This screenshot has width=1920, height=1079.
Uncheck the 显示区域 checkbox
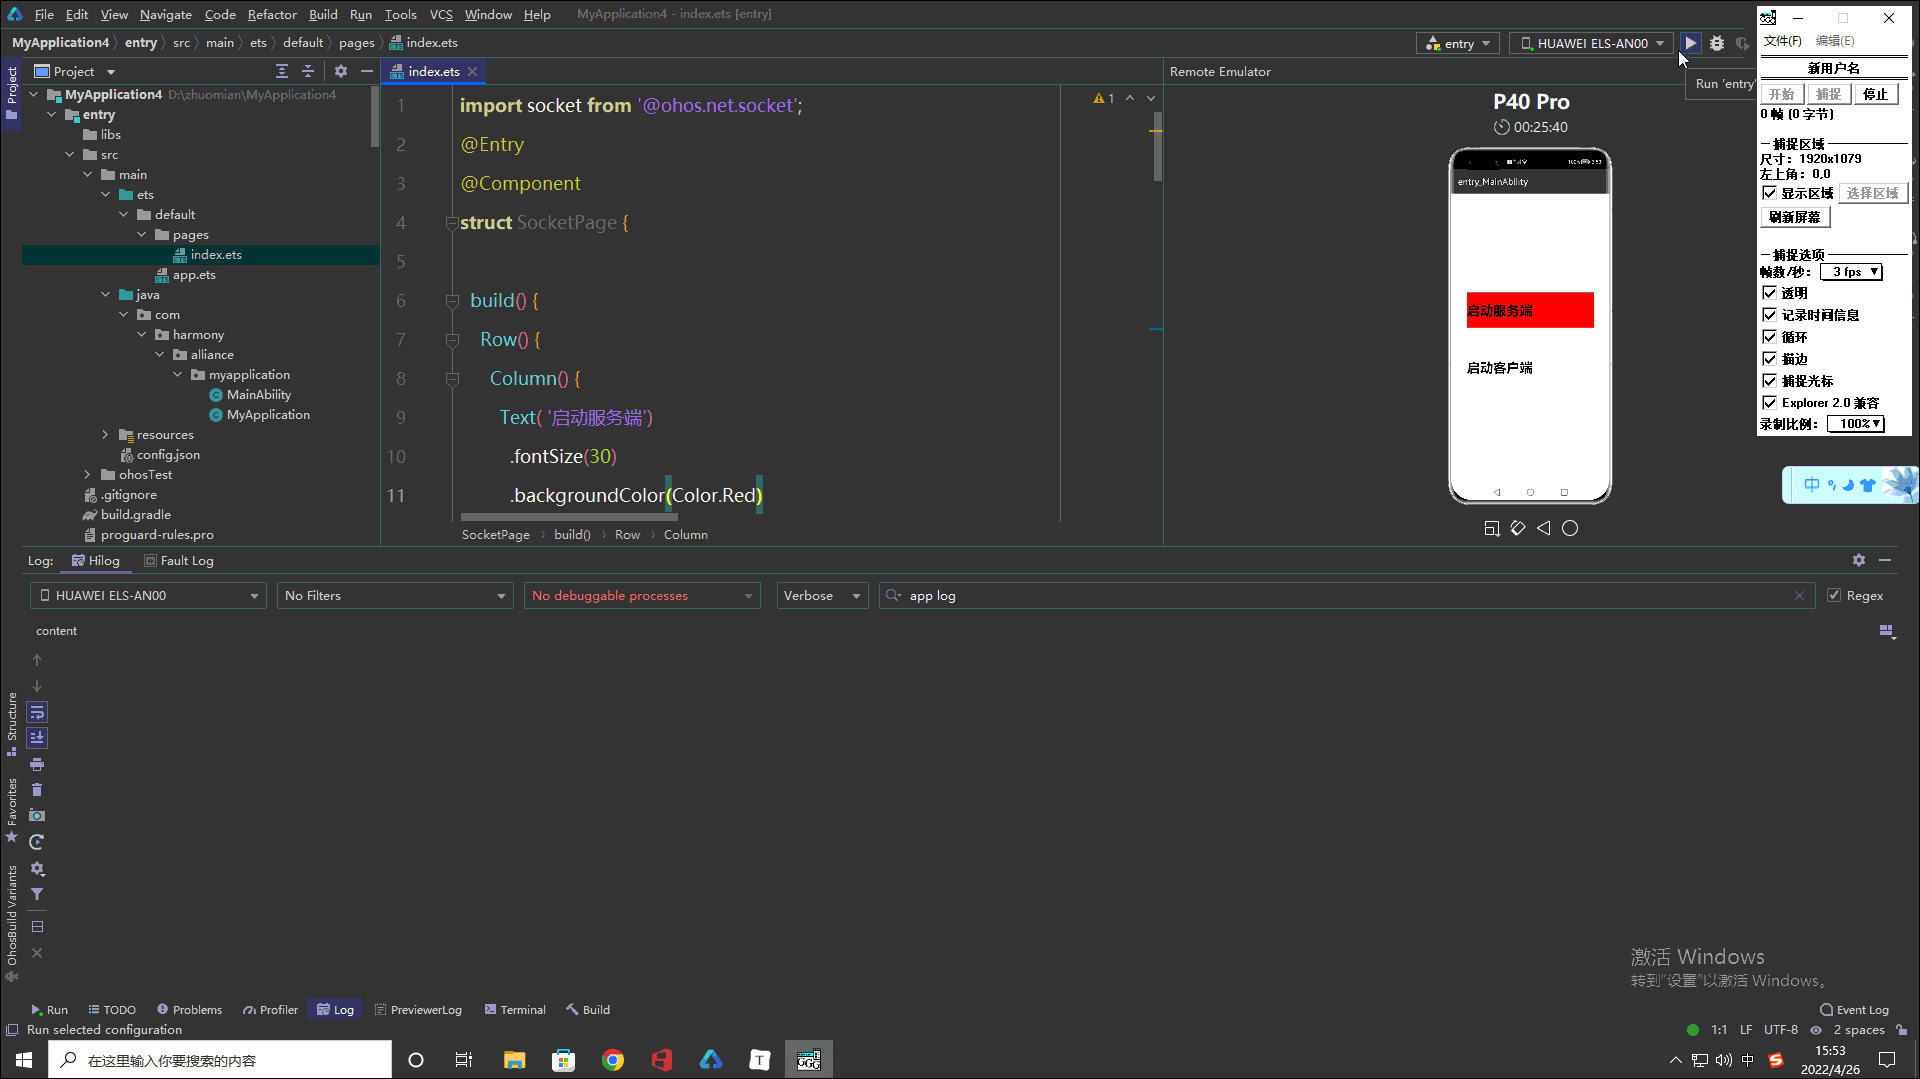(1770, 193)
